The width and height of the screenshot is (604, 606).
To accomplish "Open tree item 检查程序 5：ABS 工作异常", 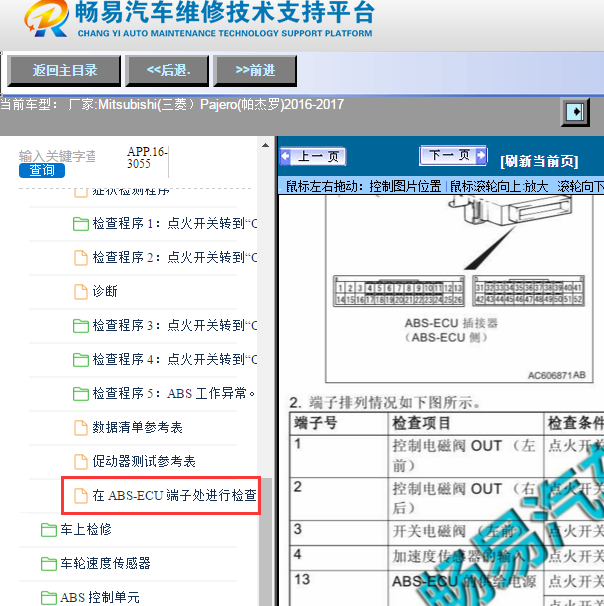I will click(174, 393).
